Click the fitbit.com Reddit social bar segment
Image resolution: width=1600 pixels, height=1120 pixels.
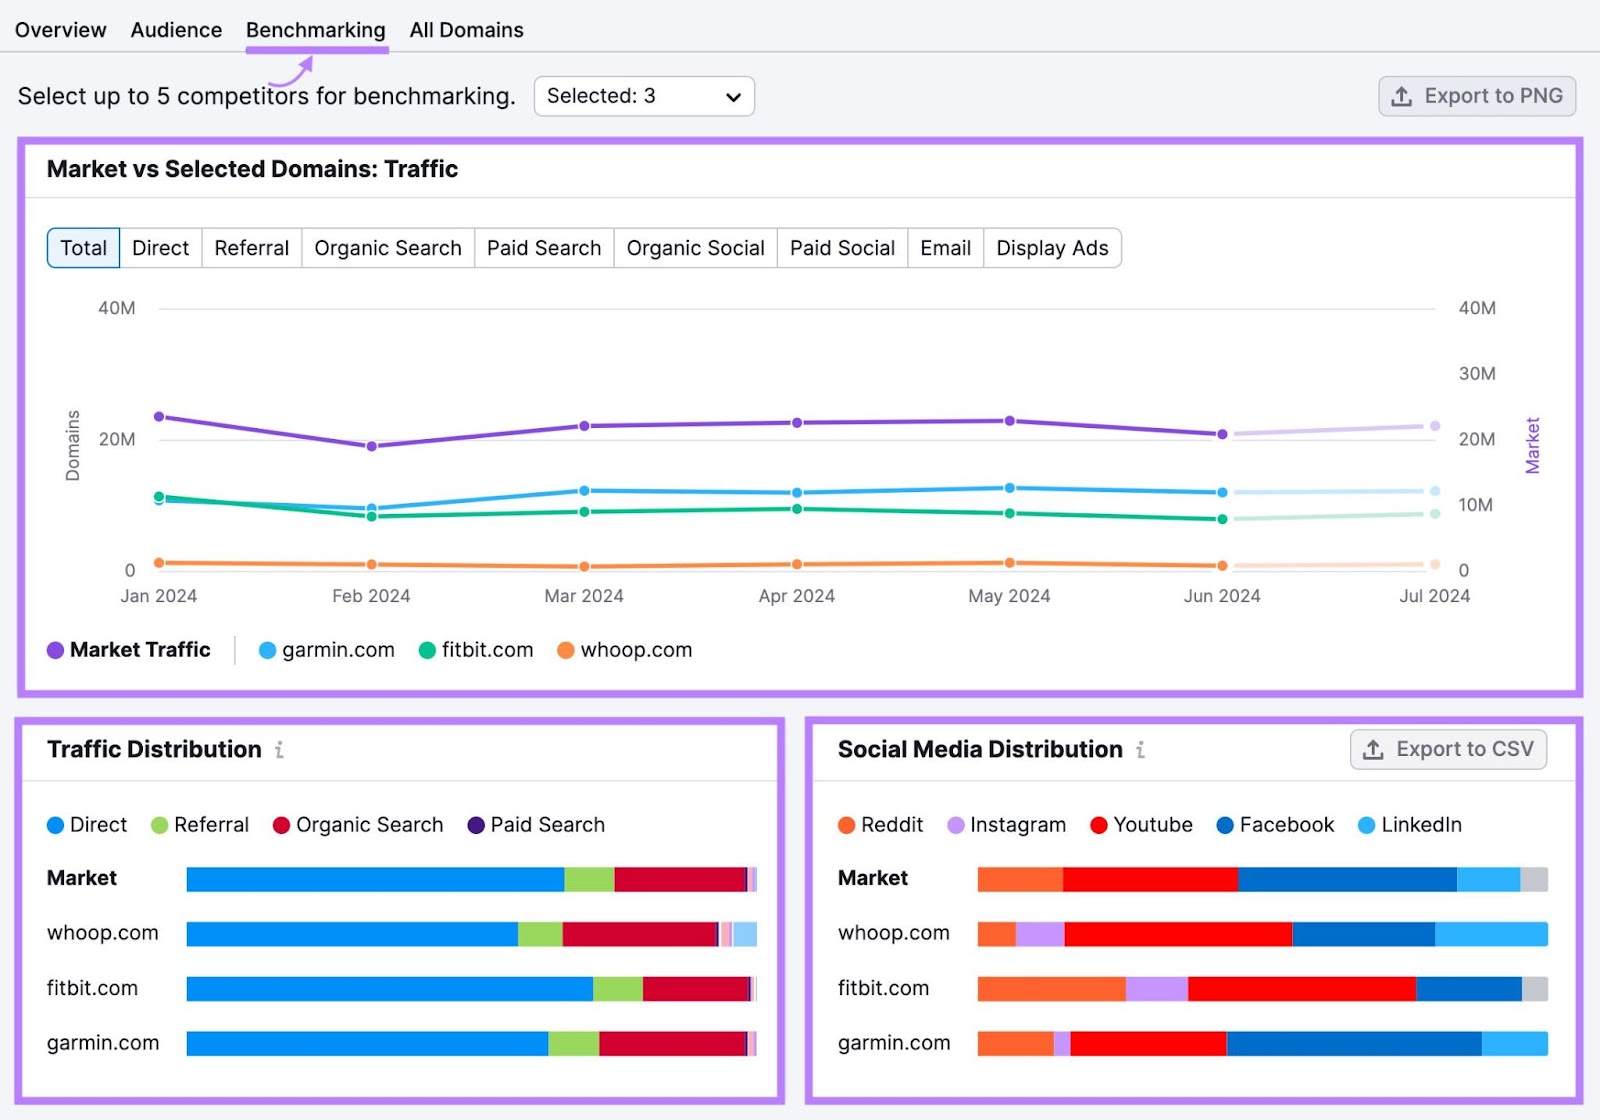(1052, 989)
